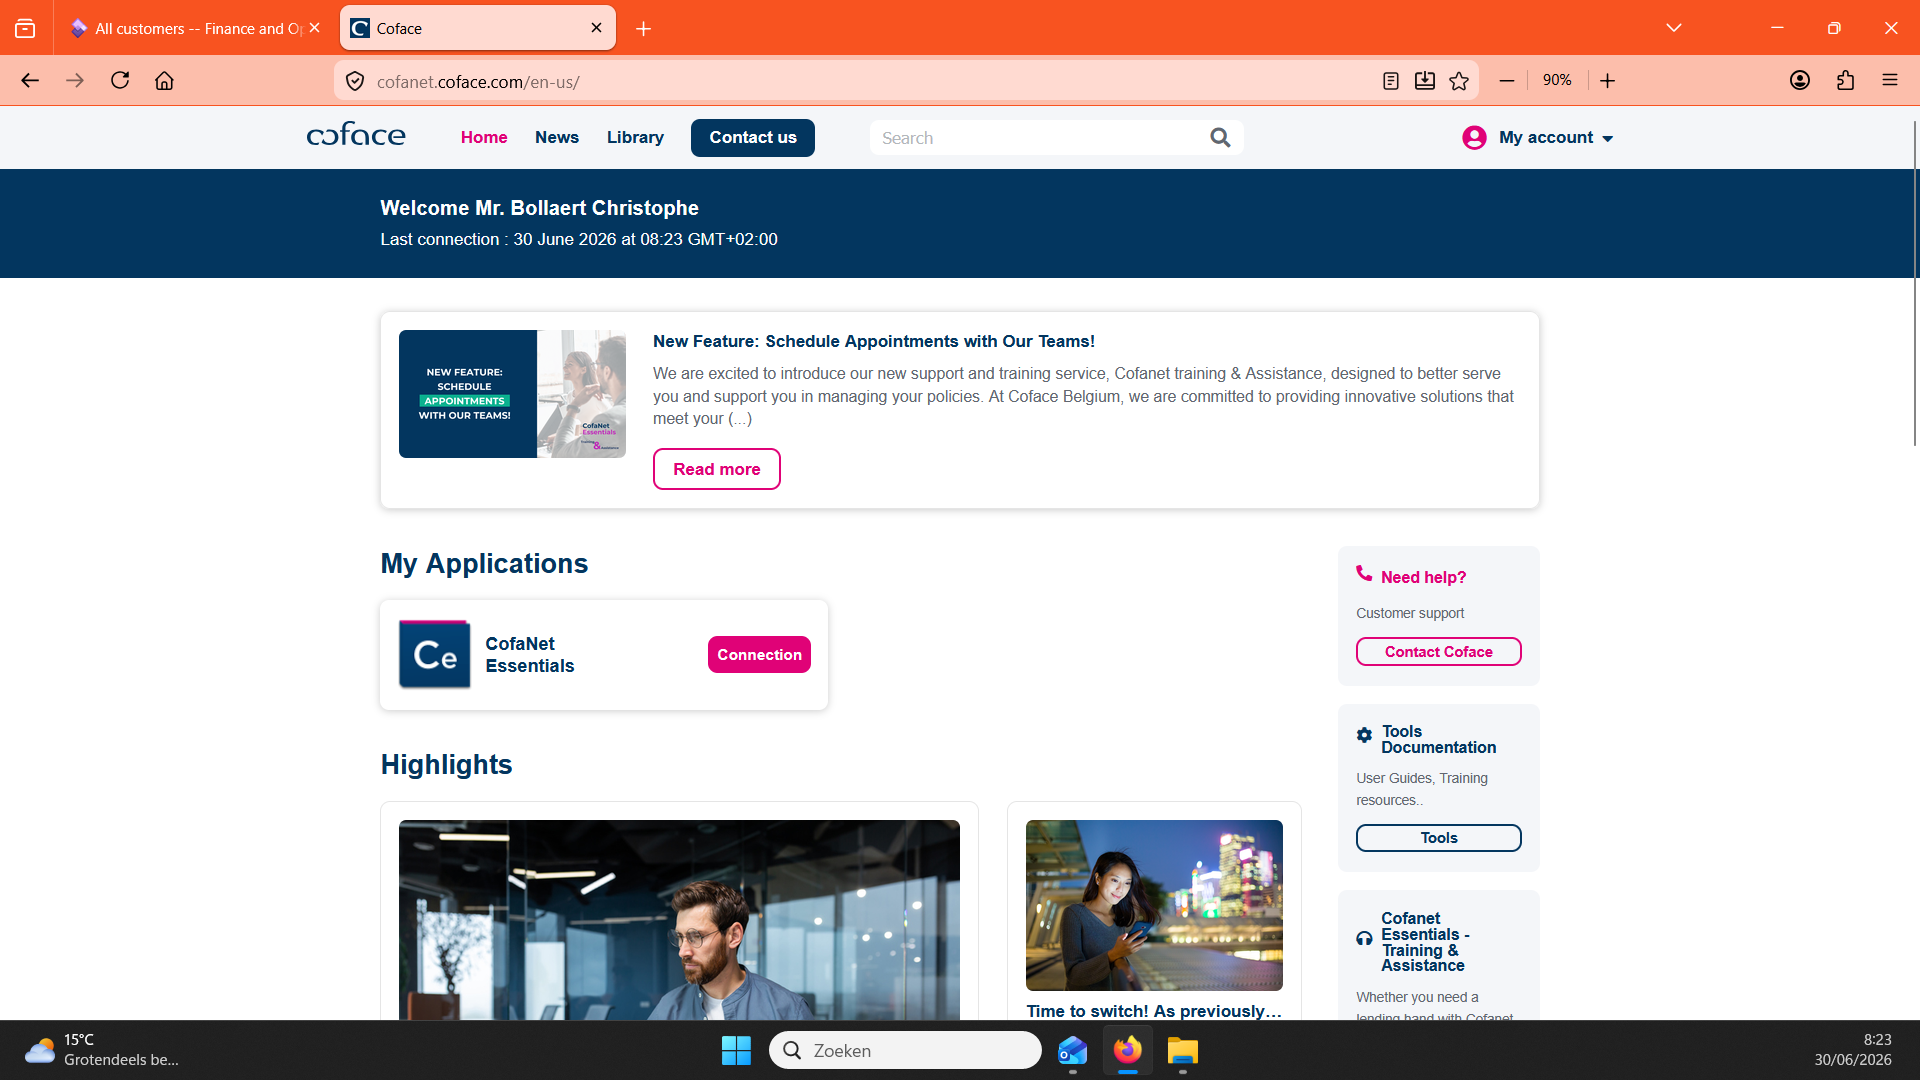Click the Tools button

click(x=1439, y=838)
